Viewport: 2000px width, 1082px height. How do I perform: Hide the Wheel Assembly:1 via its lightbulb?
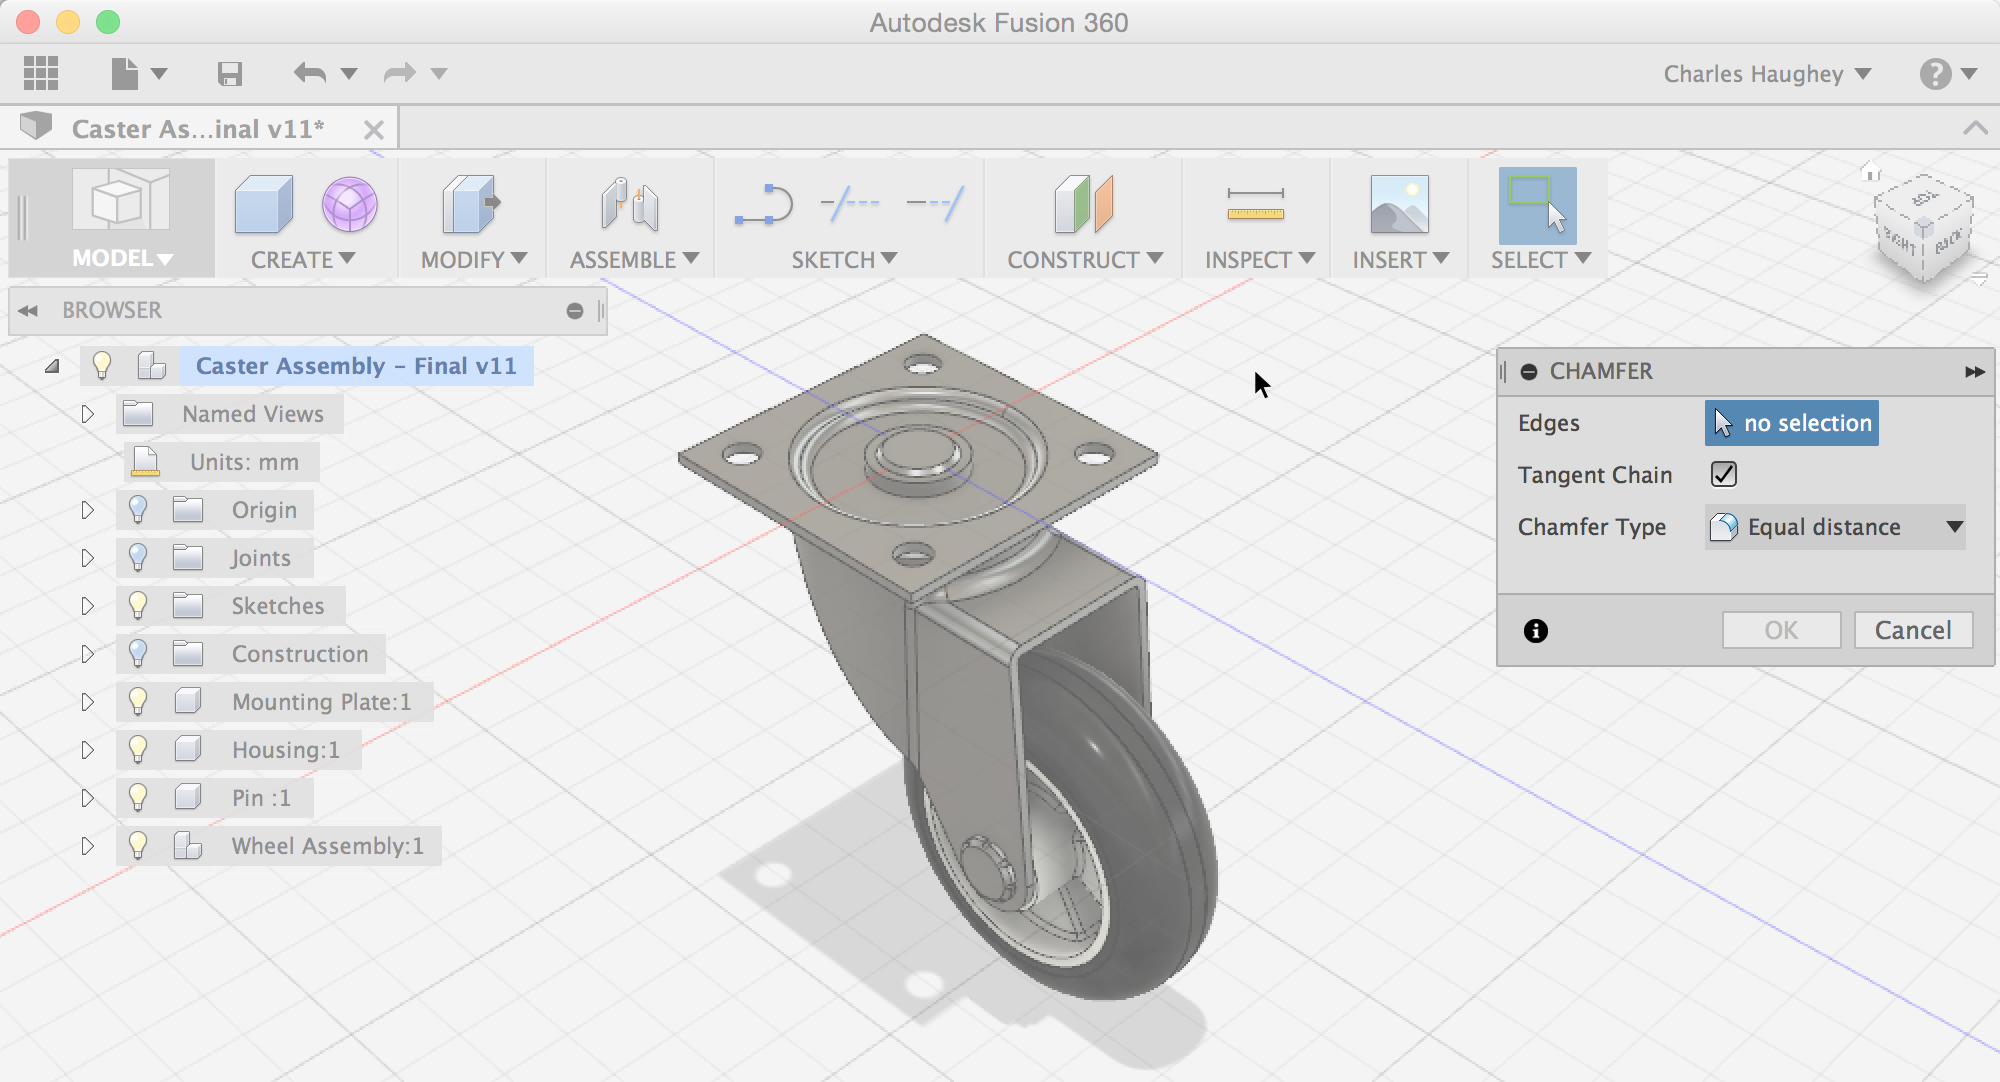pos(138,845)
